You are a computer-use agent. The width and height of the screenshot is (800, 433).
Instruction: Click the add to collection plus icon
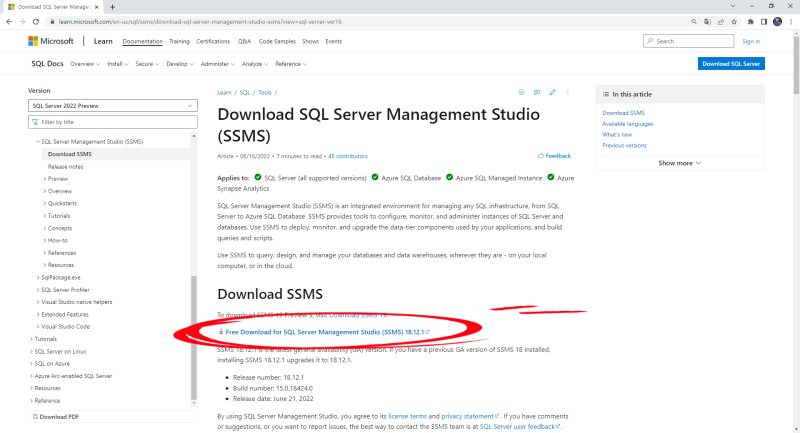(521, 92)
